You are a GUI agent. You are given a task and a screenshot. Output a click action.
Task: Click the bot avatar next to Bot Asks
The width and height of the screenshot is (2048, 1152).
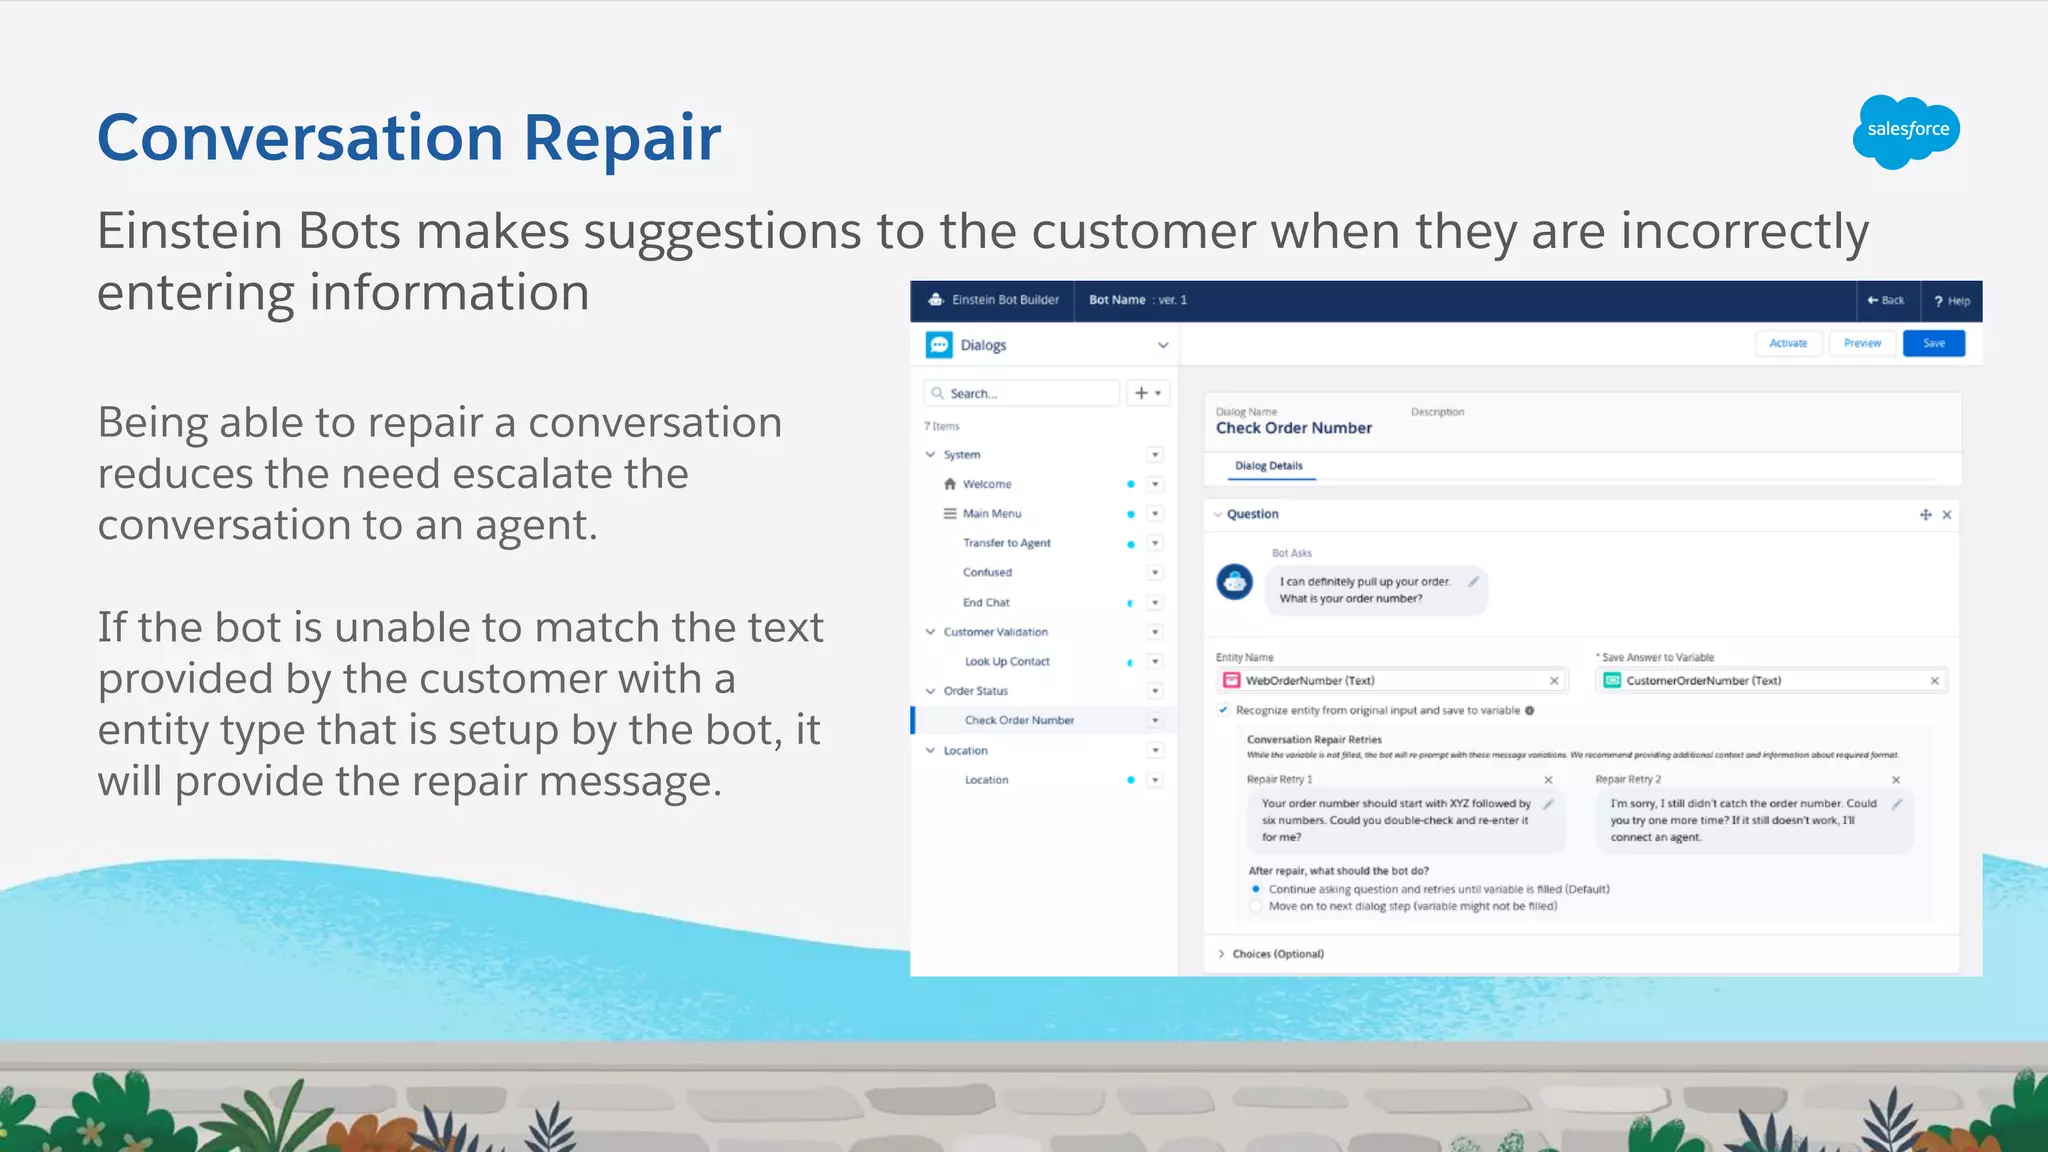1235,582
